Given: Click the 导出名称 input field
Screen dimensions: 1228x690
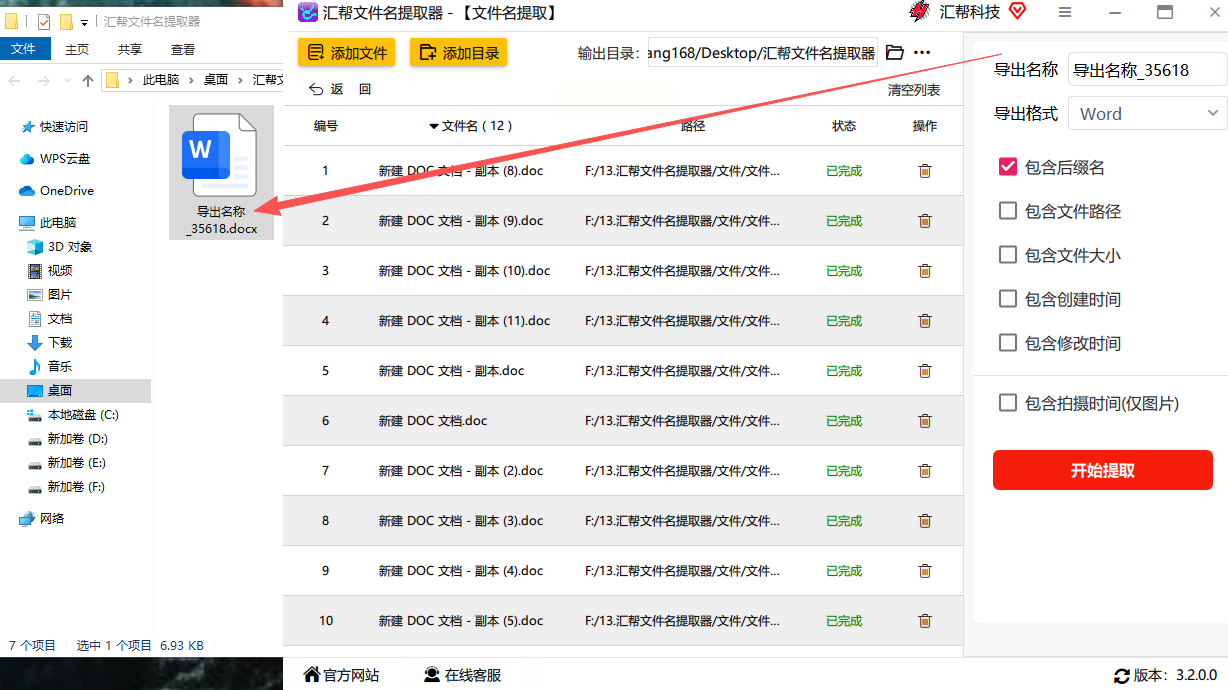Looking at the screenshot, I should [1148, 70].
